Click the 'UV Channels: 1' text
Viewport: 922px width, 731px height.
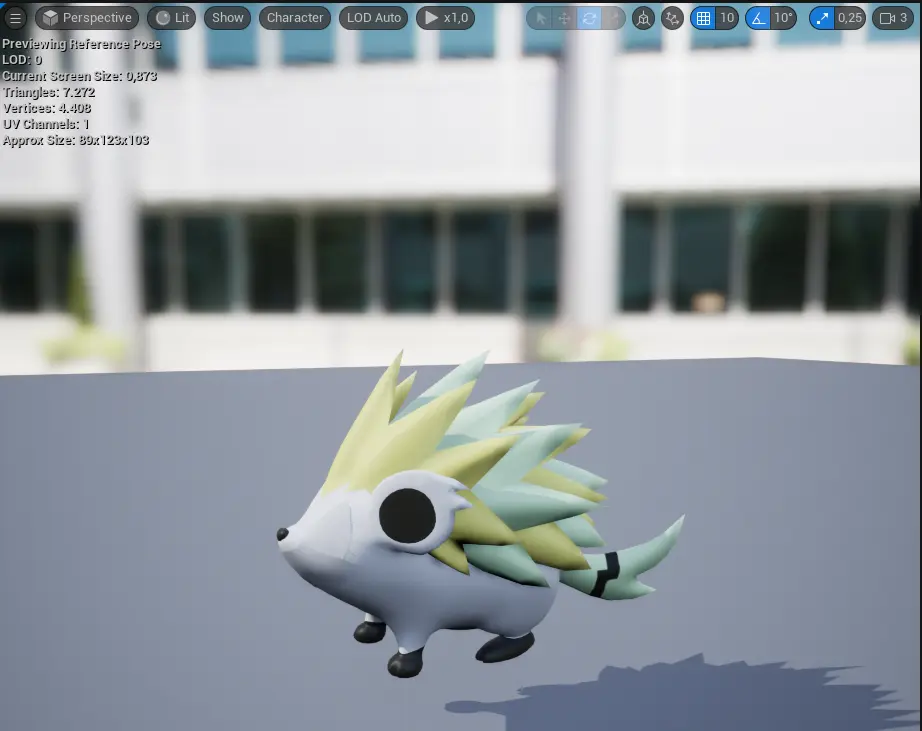pos(46,124)
